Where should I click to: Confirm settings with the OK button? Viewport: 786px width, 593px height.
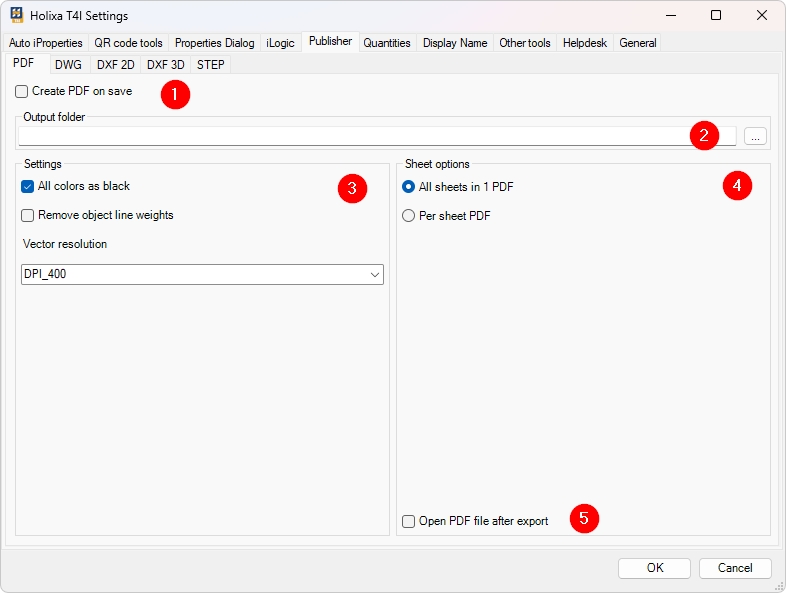(x=654, y=568)
